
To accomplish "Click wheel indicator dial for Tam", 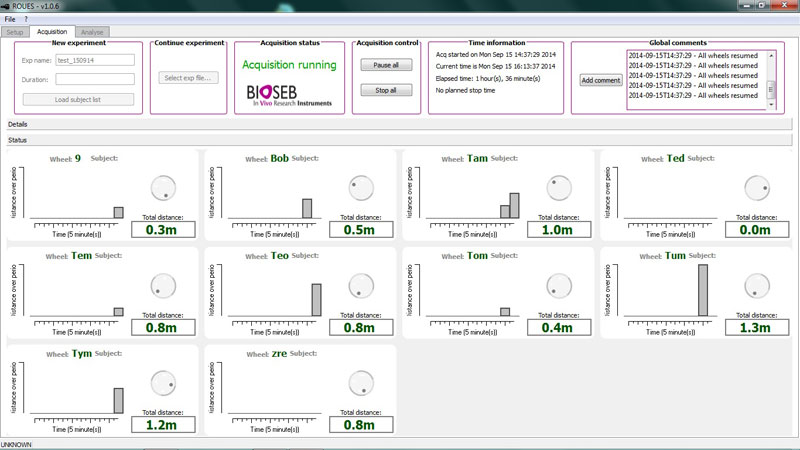I will click(x=559, y=188).
